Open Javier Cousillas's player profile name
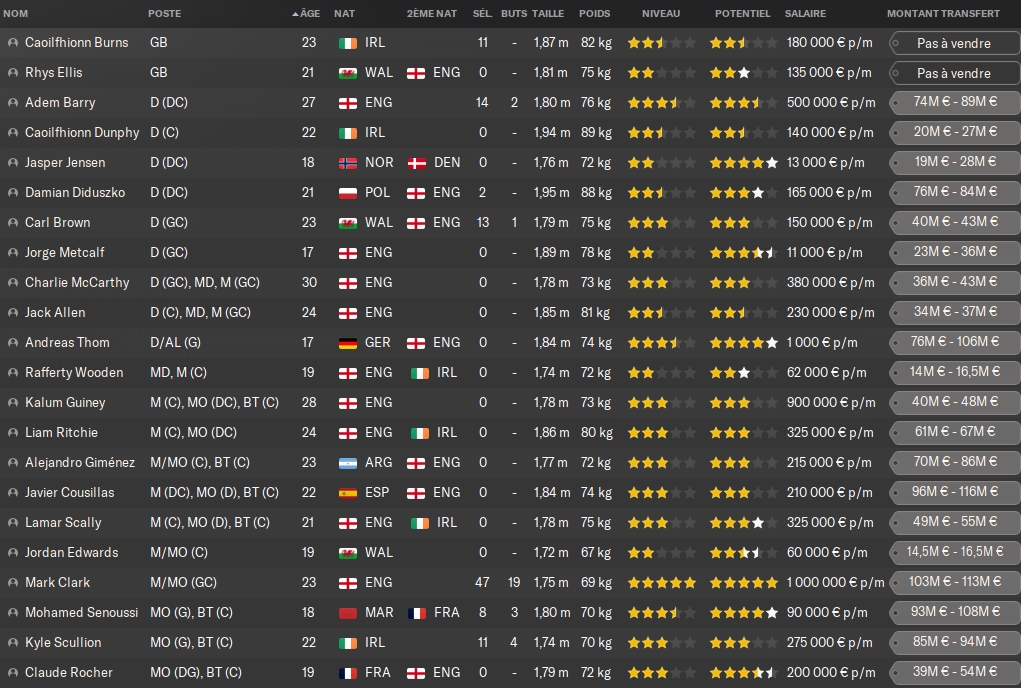This screenshot has width=1021, height=688. (x=70, y=493)
